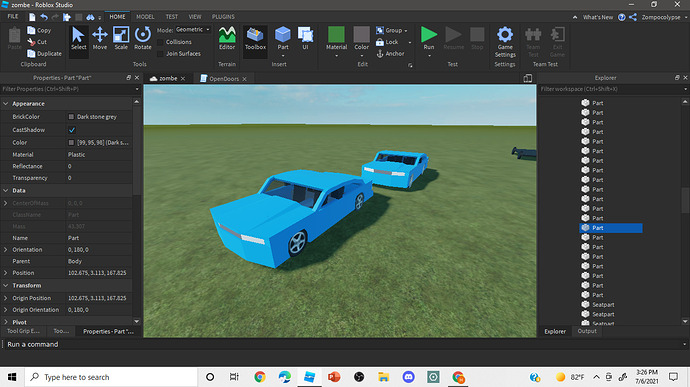Viewport: 690px width, 387px height.
Task: Click the Duplicate button
Action: (x=44, y=54)
